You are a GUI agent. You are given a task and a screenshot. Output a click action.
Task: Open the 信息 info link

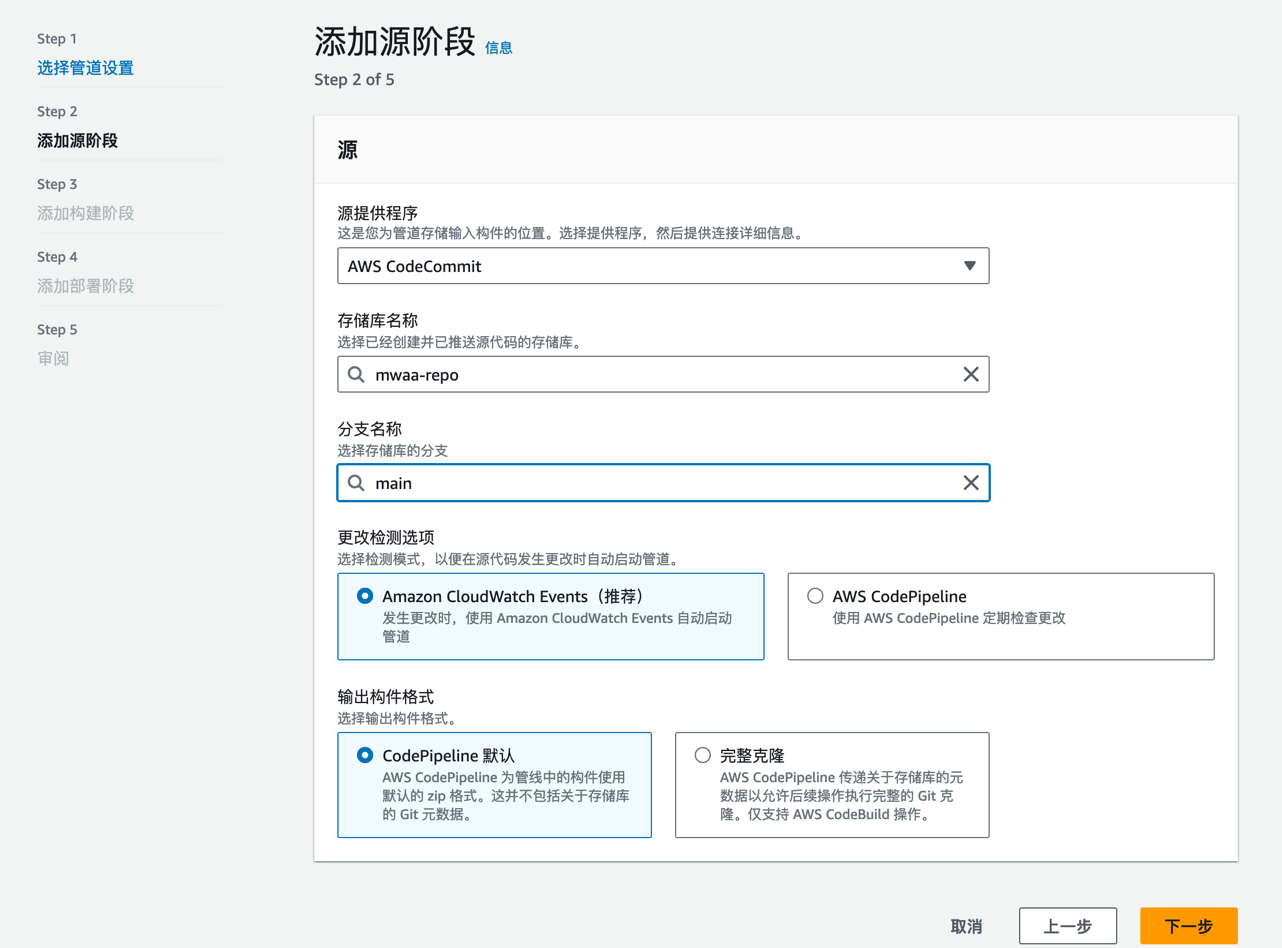point(498,47)
